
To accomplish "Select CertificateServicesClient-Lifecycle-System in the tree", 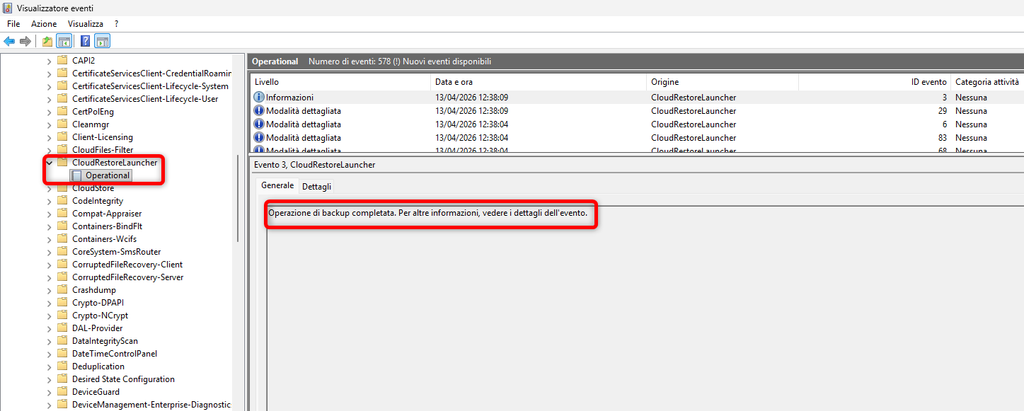I will pos(150,86).
